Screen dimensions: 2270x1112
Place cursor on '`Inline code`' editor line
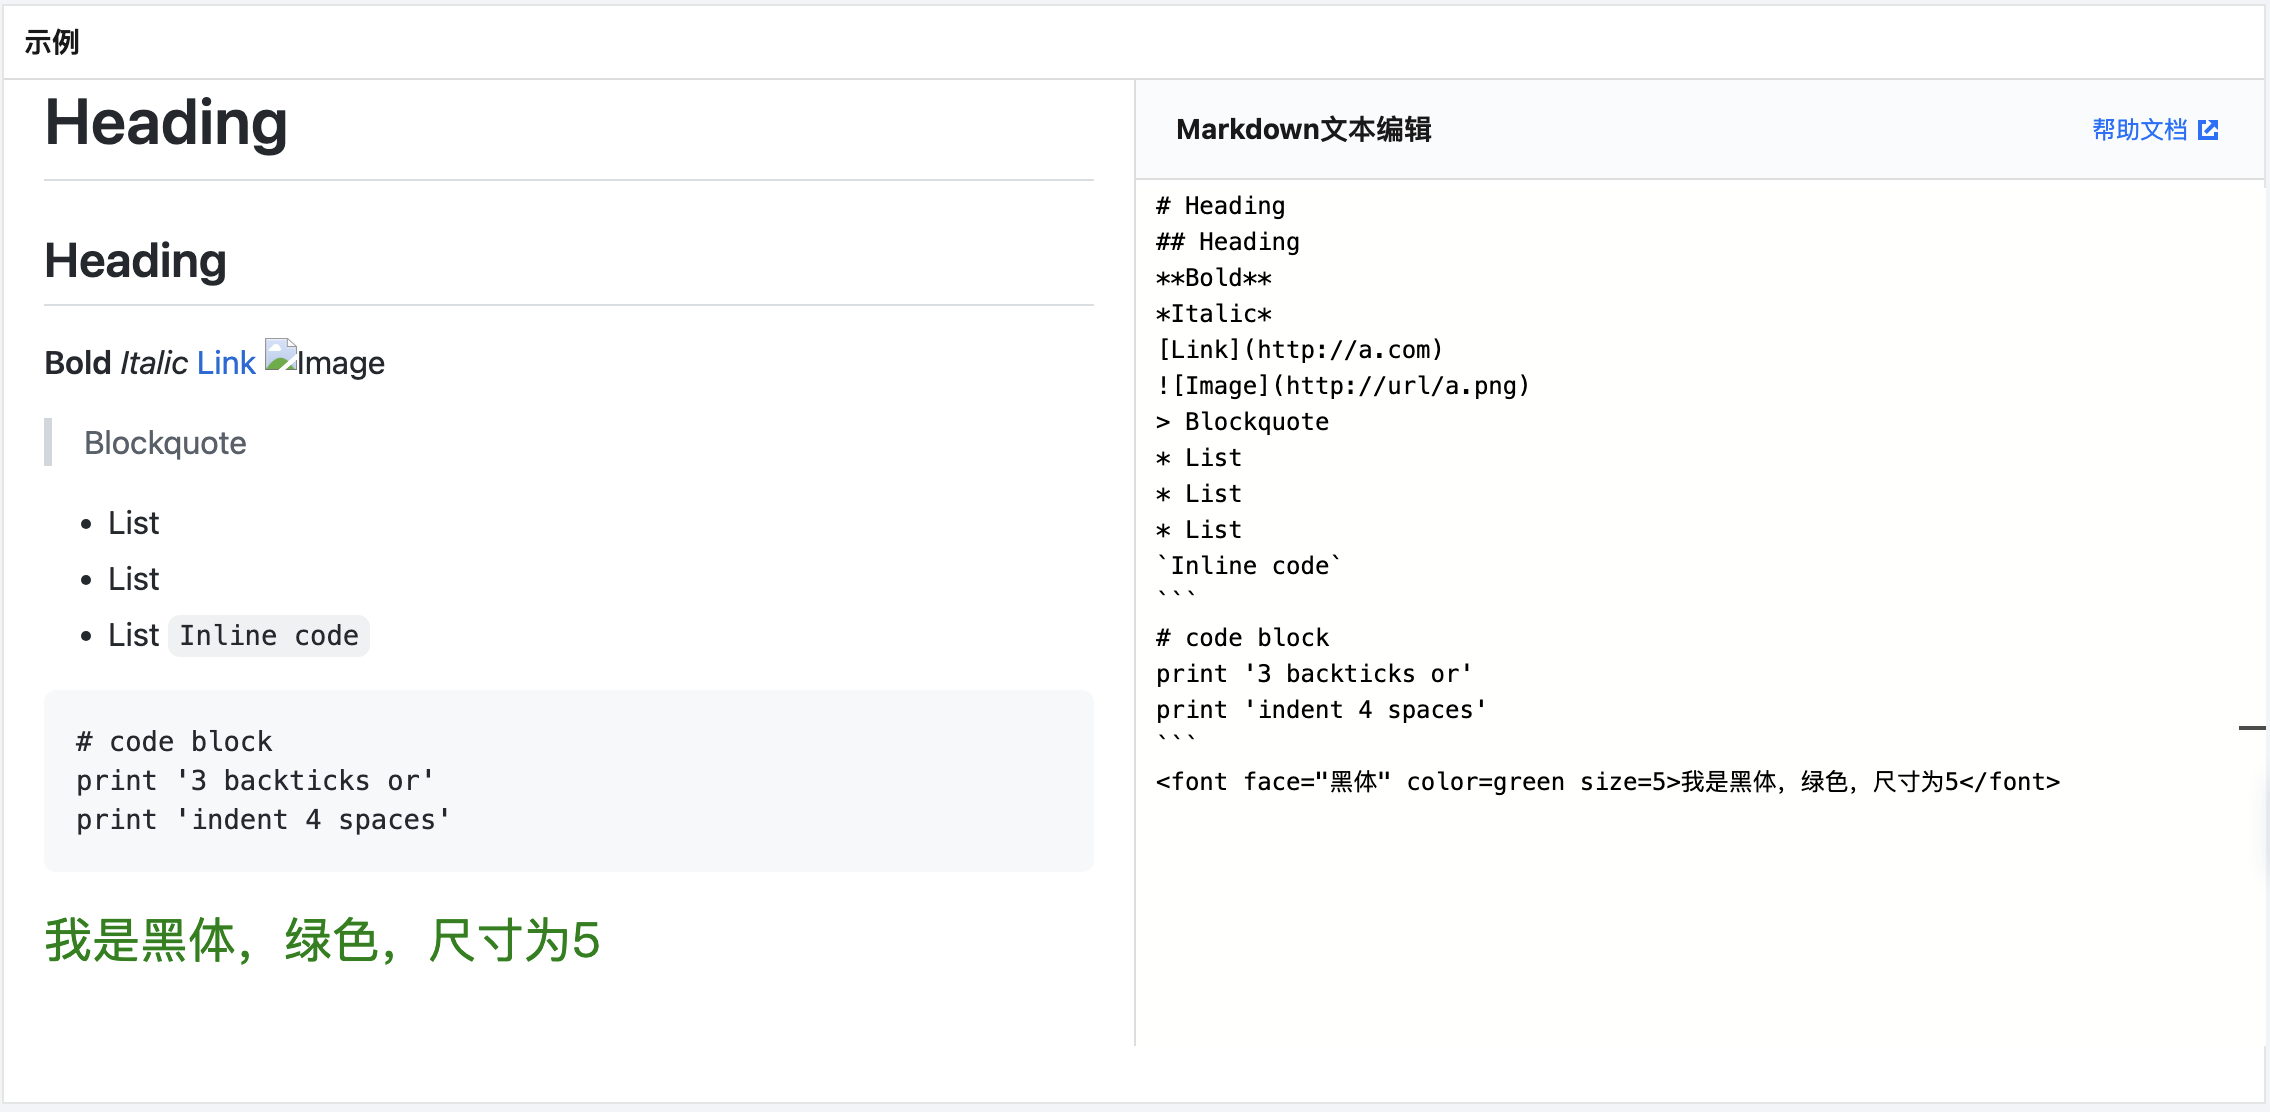point(1249,566)
